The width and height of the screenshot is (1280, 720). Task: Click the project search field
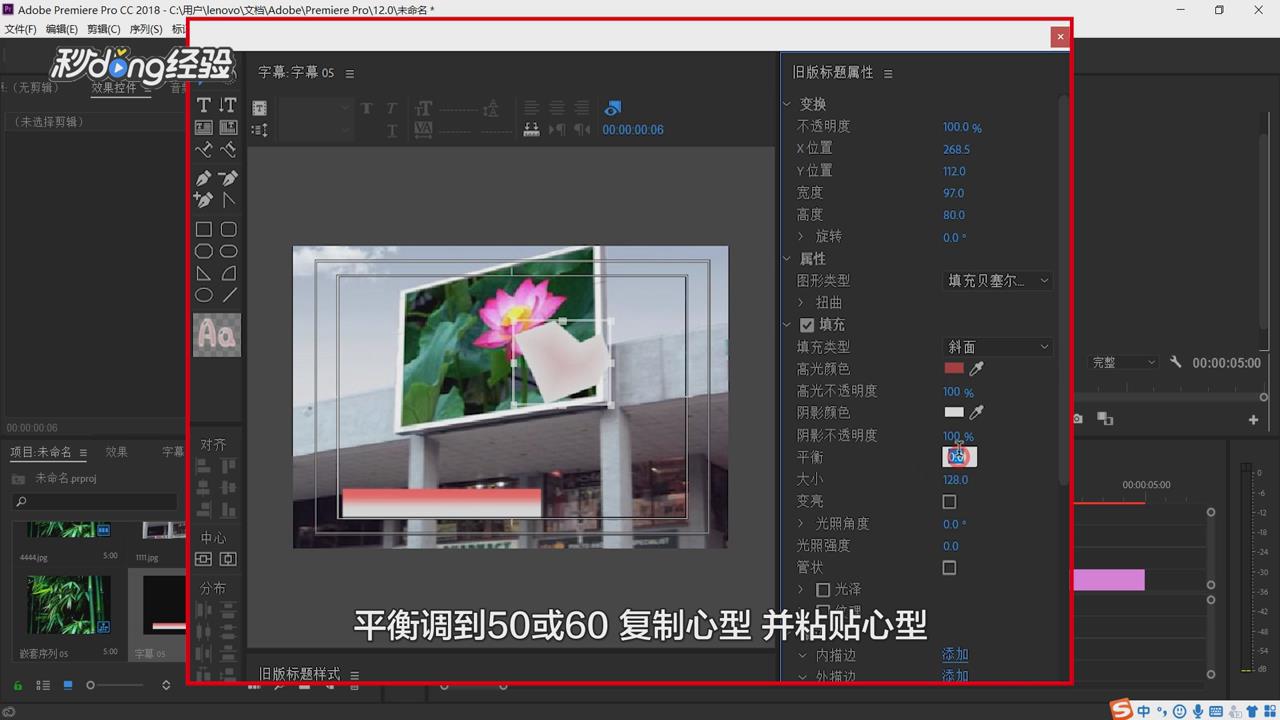(x=94, y=502)
